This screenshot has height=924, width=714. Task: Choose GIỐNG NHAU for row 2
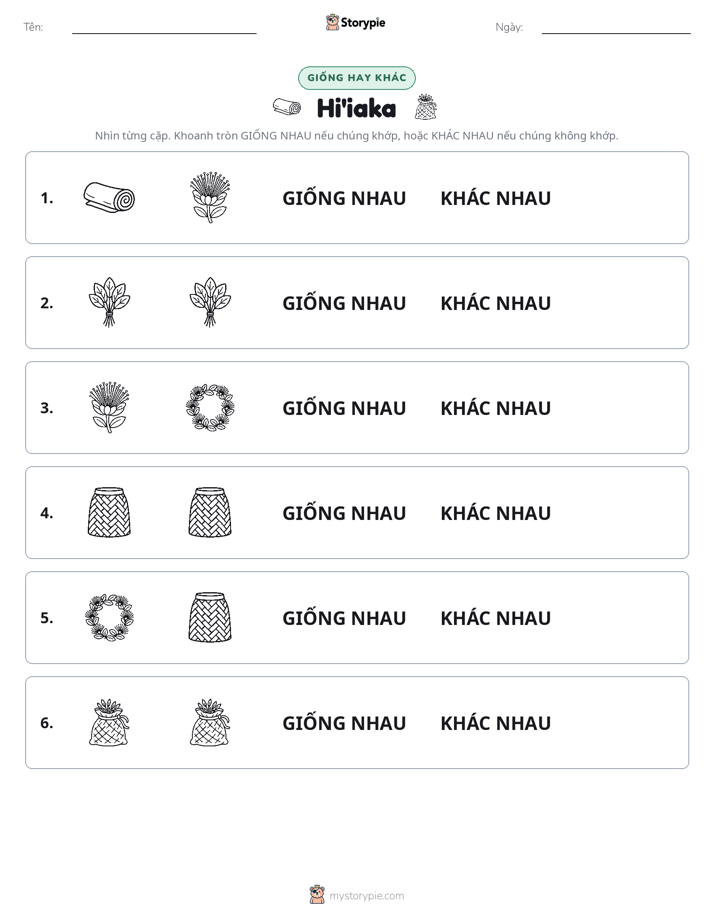click(344, 302)
